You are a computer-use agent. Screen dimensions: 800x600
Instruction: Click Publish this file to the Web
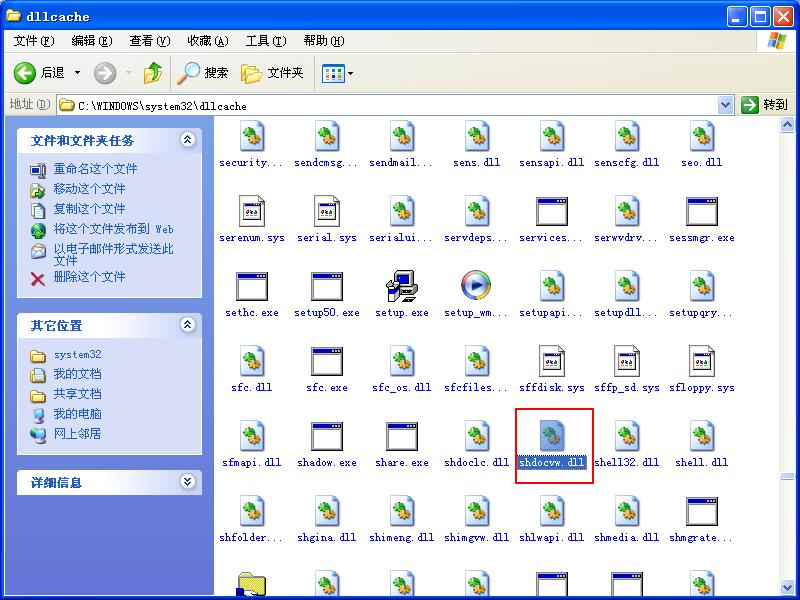[113, 229]
